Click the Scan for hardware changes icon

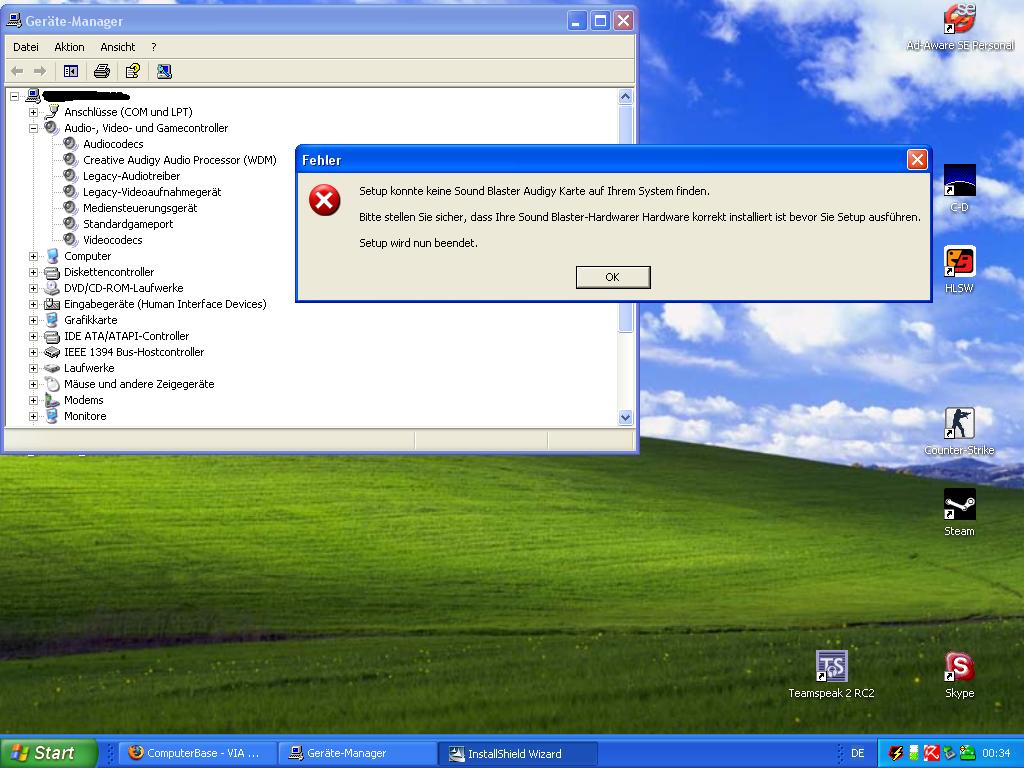164,71
